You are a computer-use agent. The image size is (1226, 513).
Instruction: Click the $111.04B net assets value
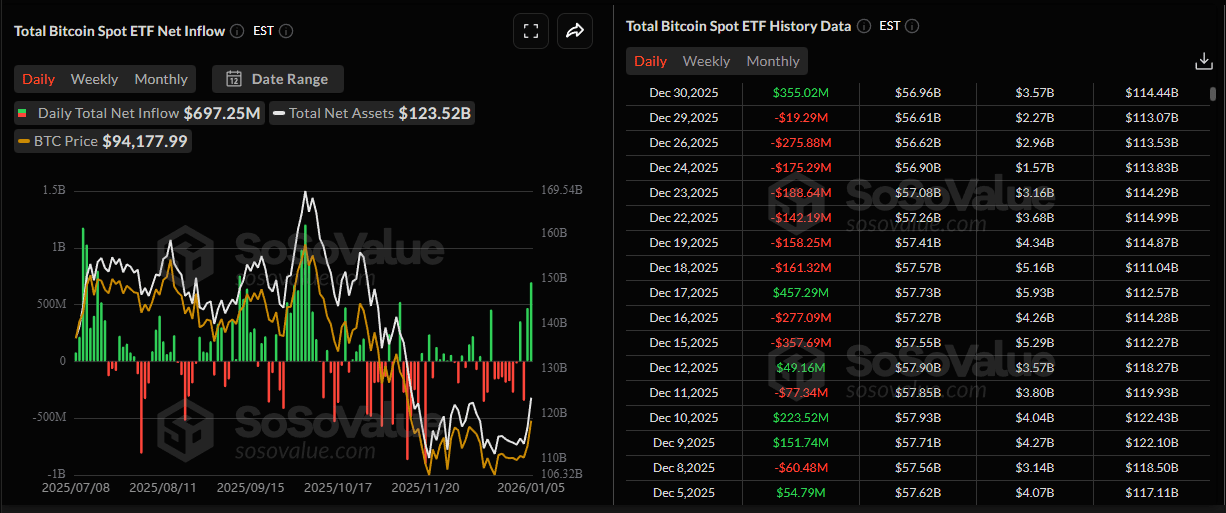[x=1153, y=268]
